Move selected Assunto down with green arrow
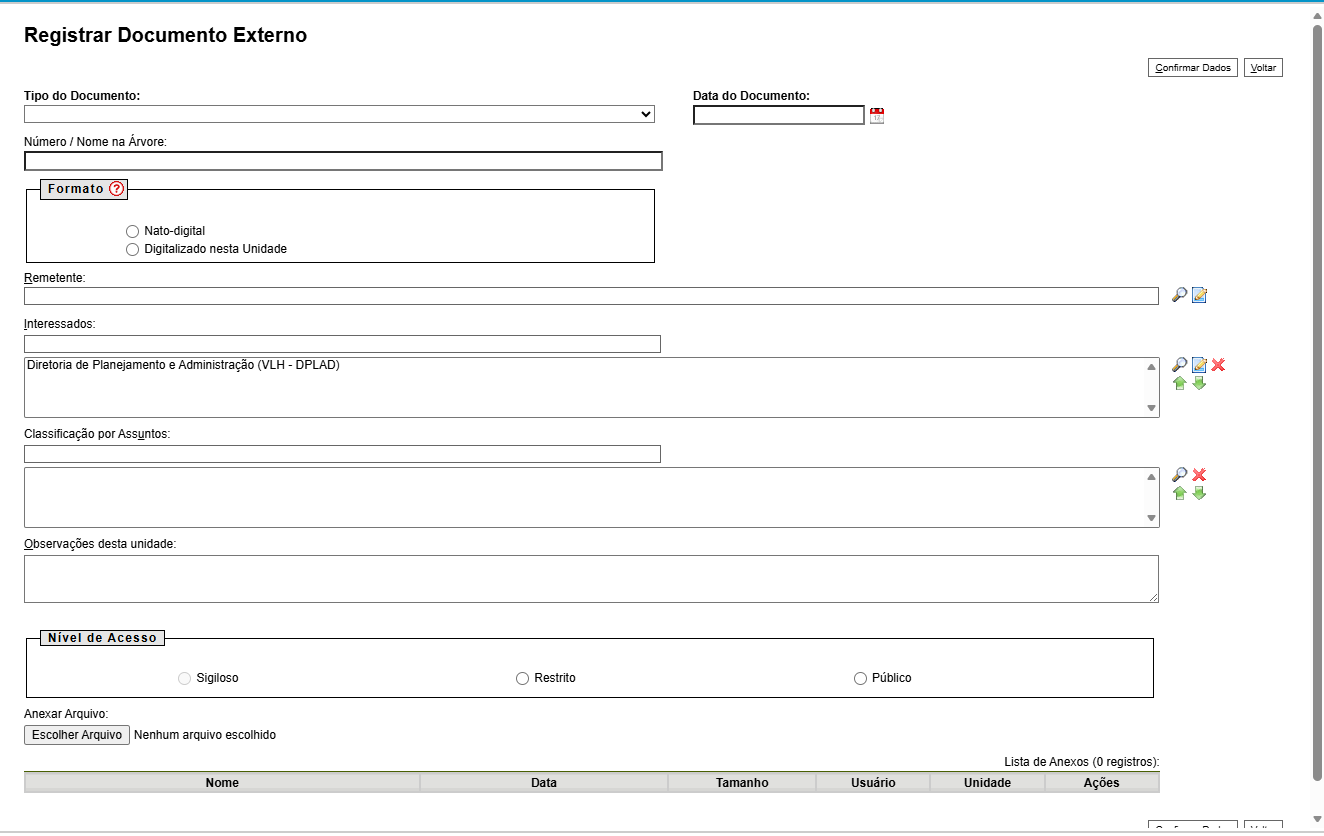Viewport: 1324px width, 836px height. 1199,493
